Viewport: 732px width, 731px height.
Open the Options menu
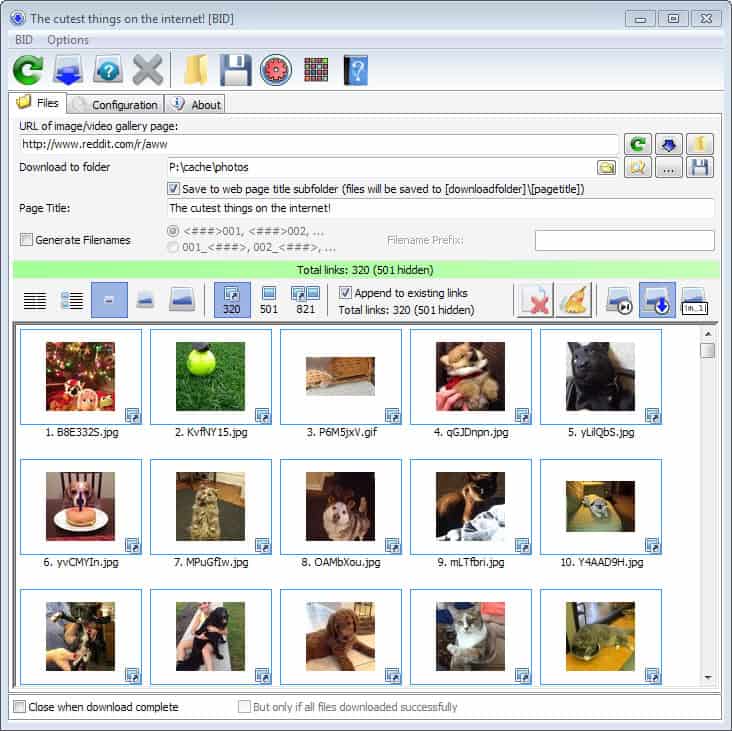point(68,40)
